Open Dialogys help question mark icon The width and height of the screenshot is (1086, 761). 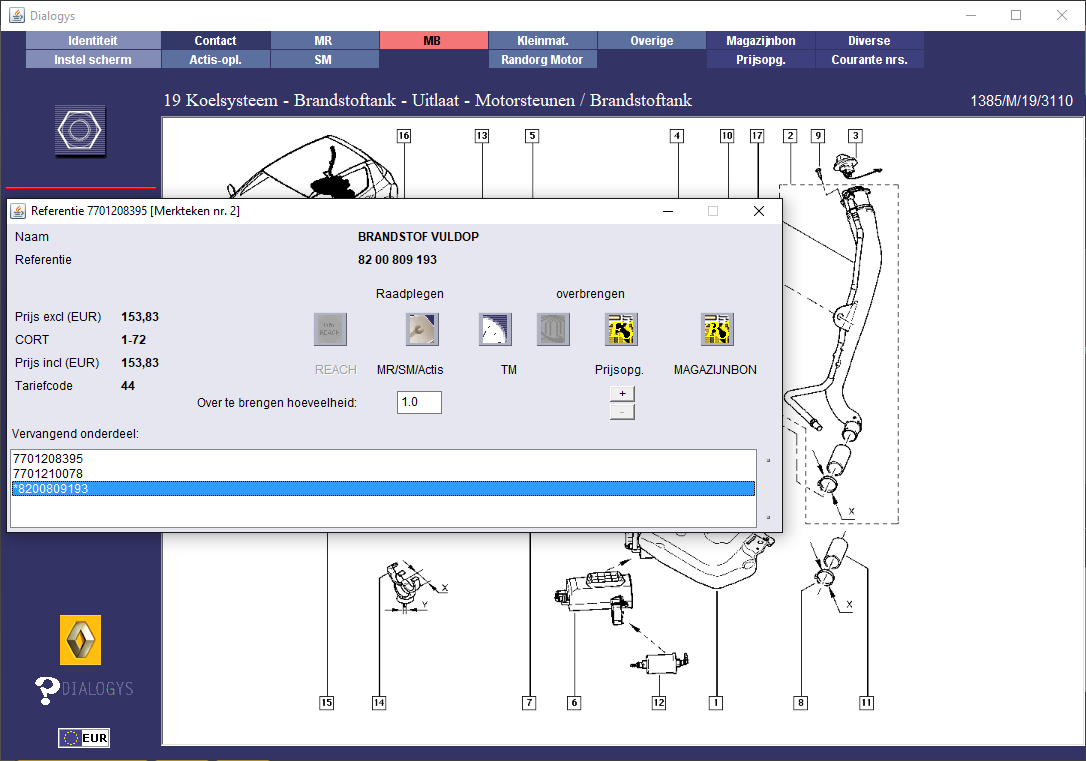47,689
